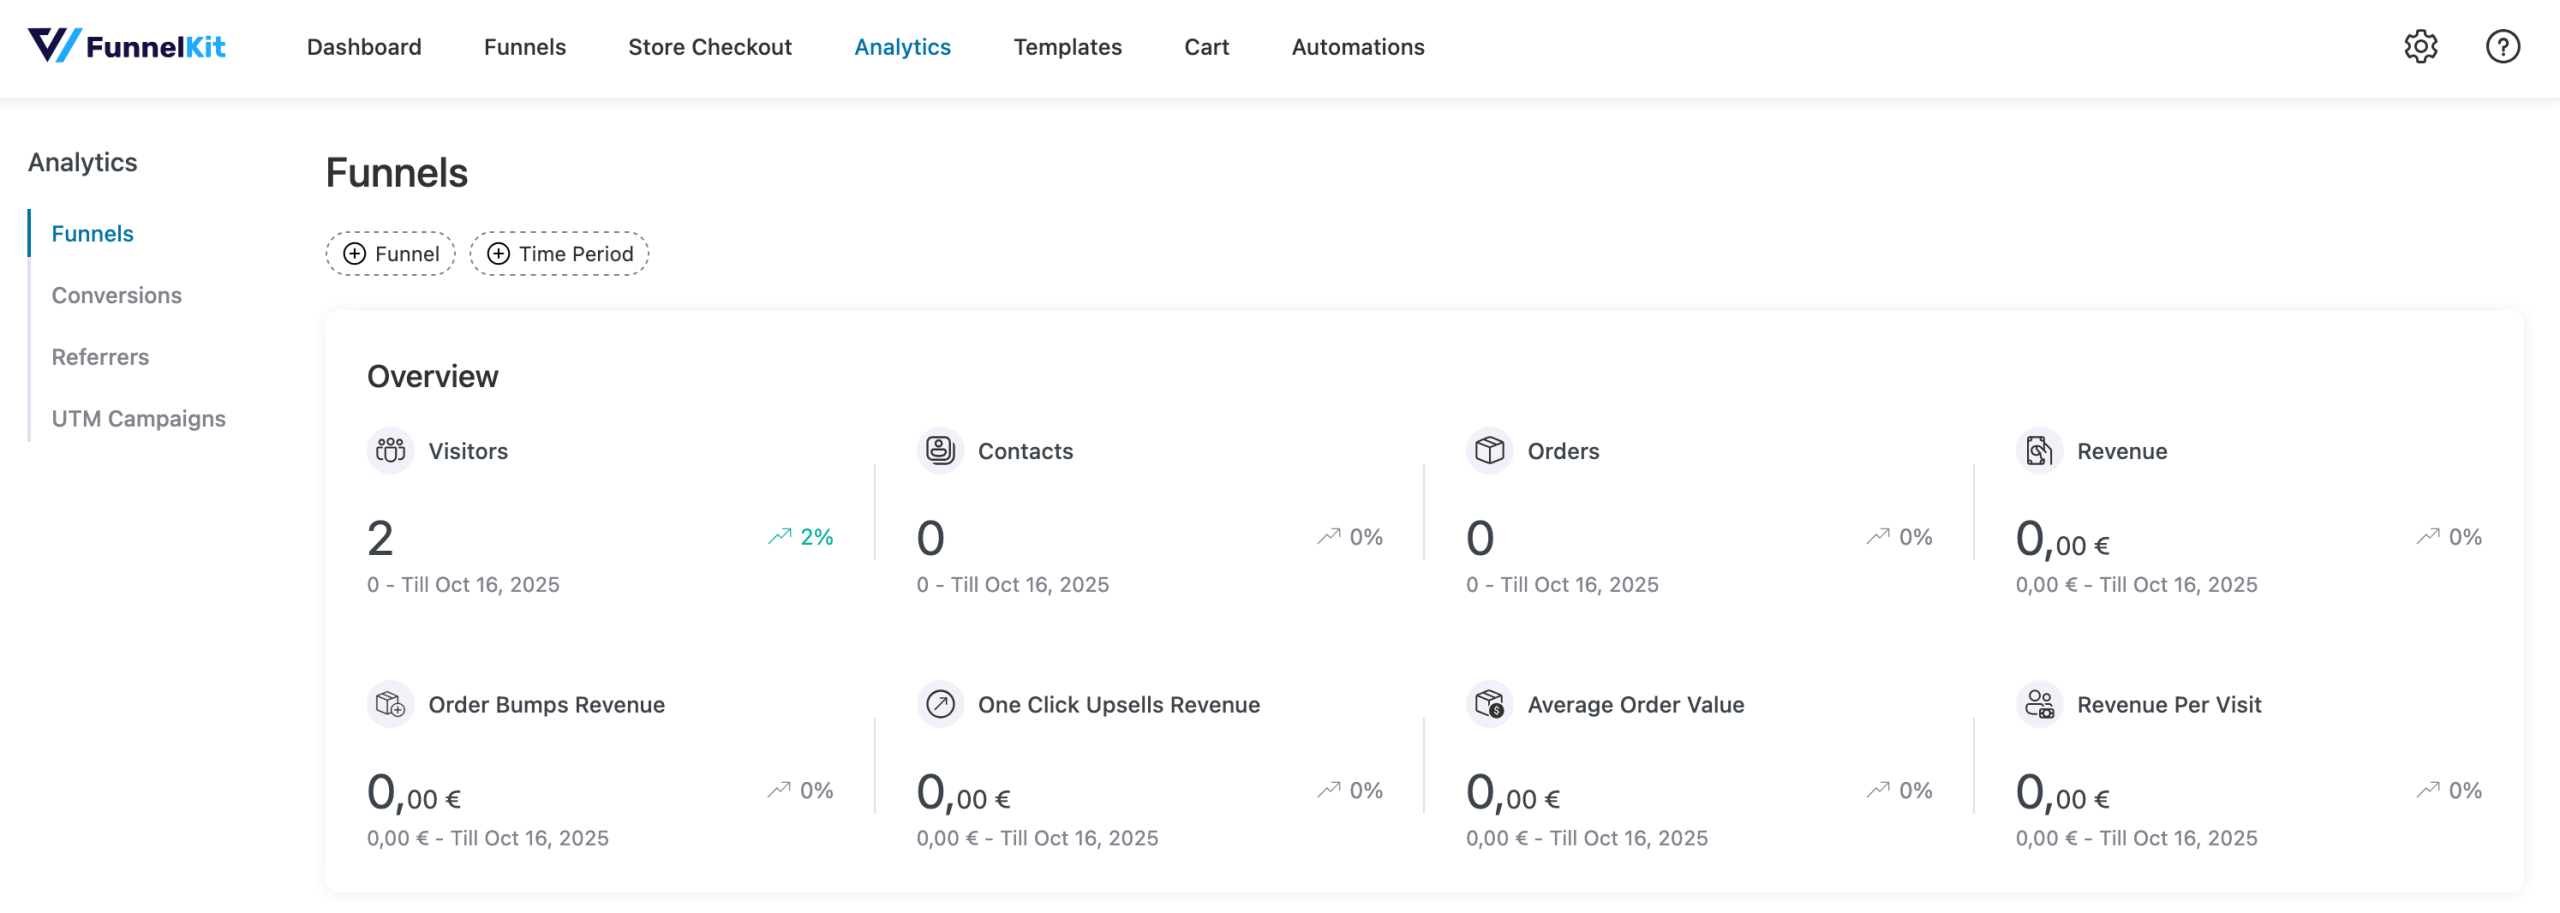The width and height of the screenshot is (2560, 913).
Task: Switch to Conversions in the sidebar
Action: tap(117, 296)
